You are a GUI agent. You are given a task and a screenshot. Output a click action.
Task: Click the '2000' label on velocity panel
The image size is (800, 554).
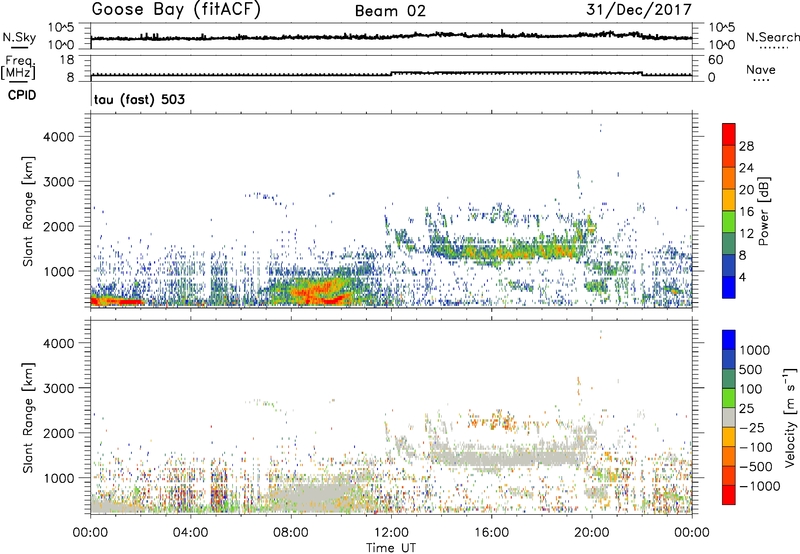coord(59,433)
